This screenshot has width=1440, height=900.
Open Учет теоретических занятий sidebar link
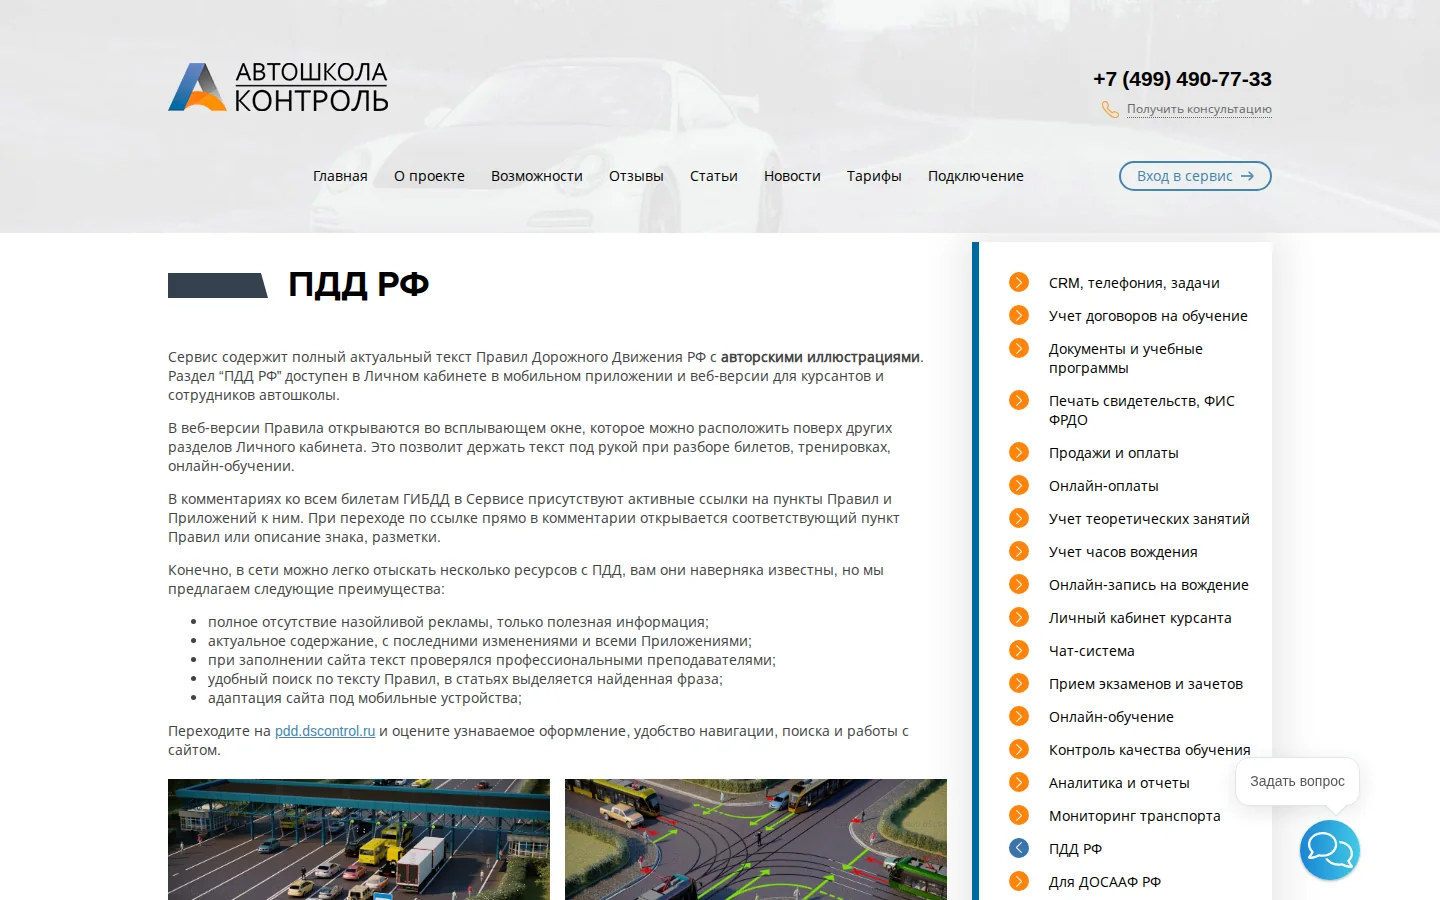click(1149, 519)
